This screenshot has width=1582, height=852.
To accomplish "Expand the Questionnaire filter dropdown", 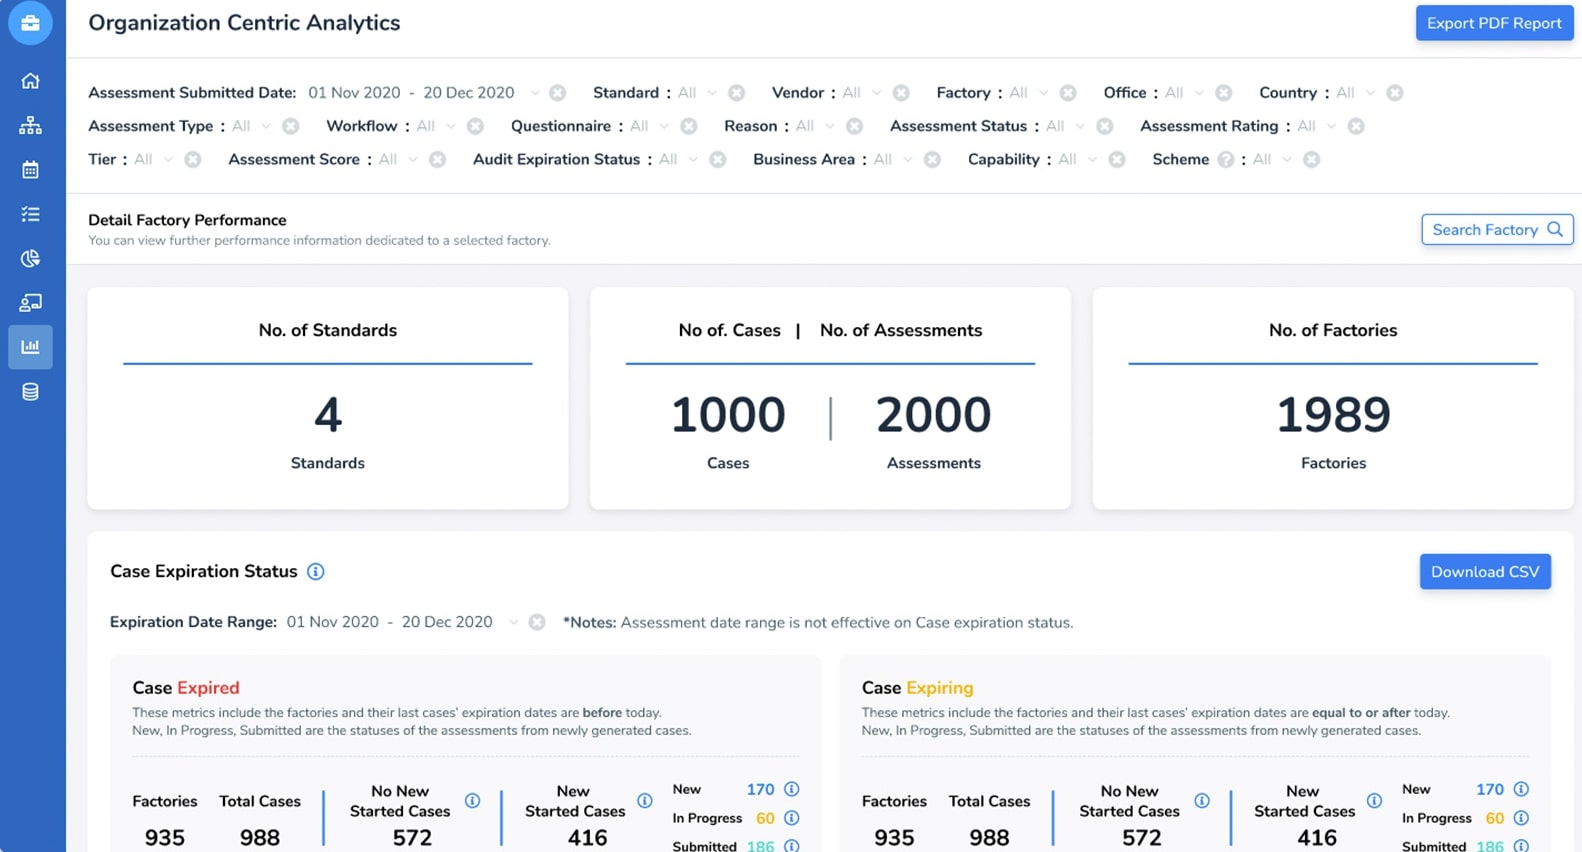I will [x=664, y=126].
